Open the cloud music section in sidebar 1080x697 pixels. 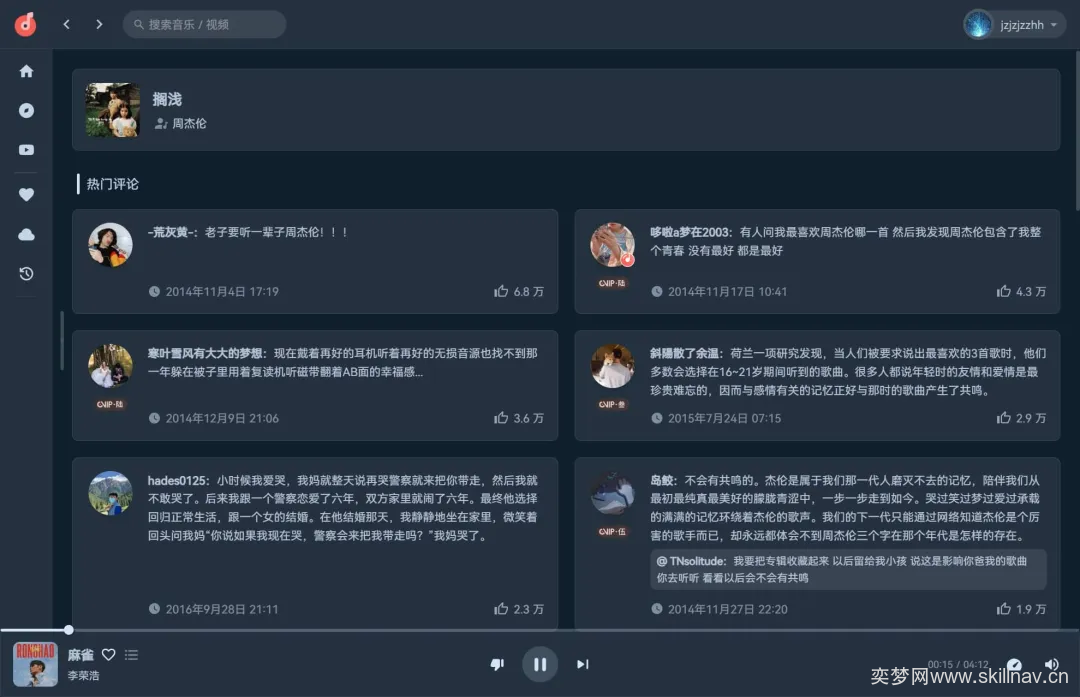(x=26, y=235)
